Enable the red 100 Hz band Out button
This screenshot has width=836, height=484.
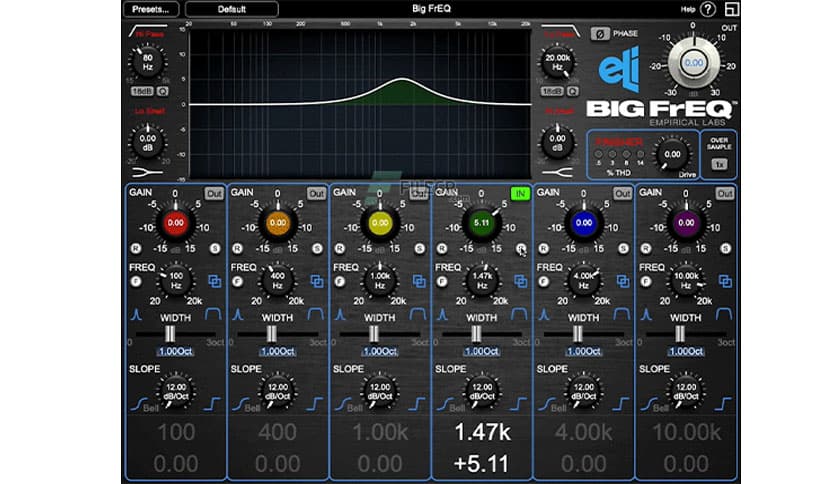(x=214, y=193)
